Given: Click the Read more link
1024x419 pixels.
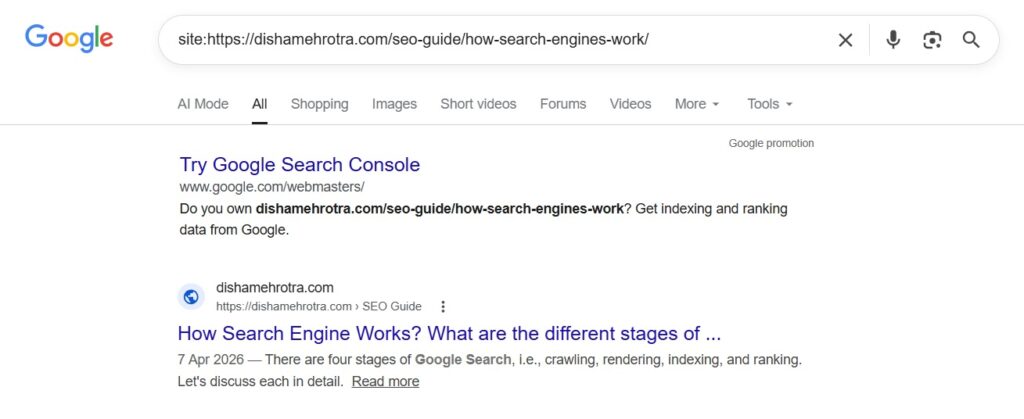Looking at the screenshot, I should point(385,382).
